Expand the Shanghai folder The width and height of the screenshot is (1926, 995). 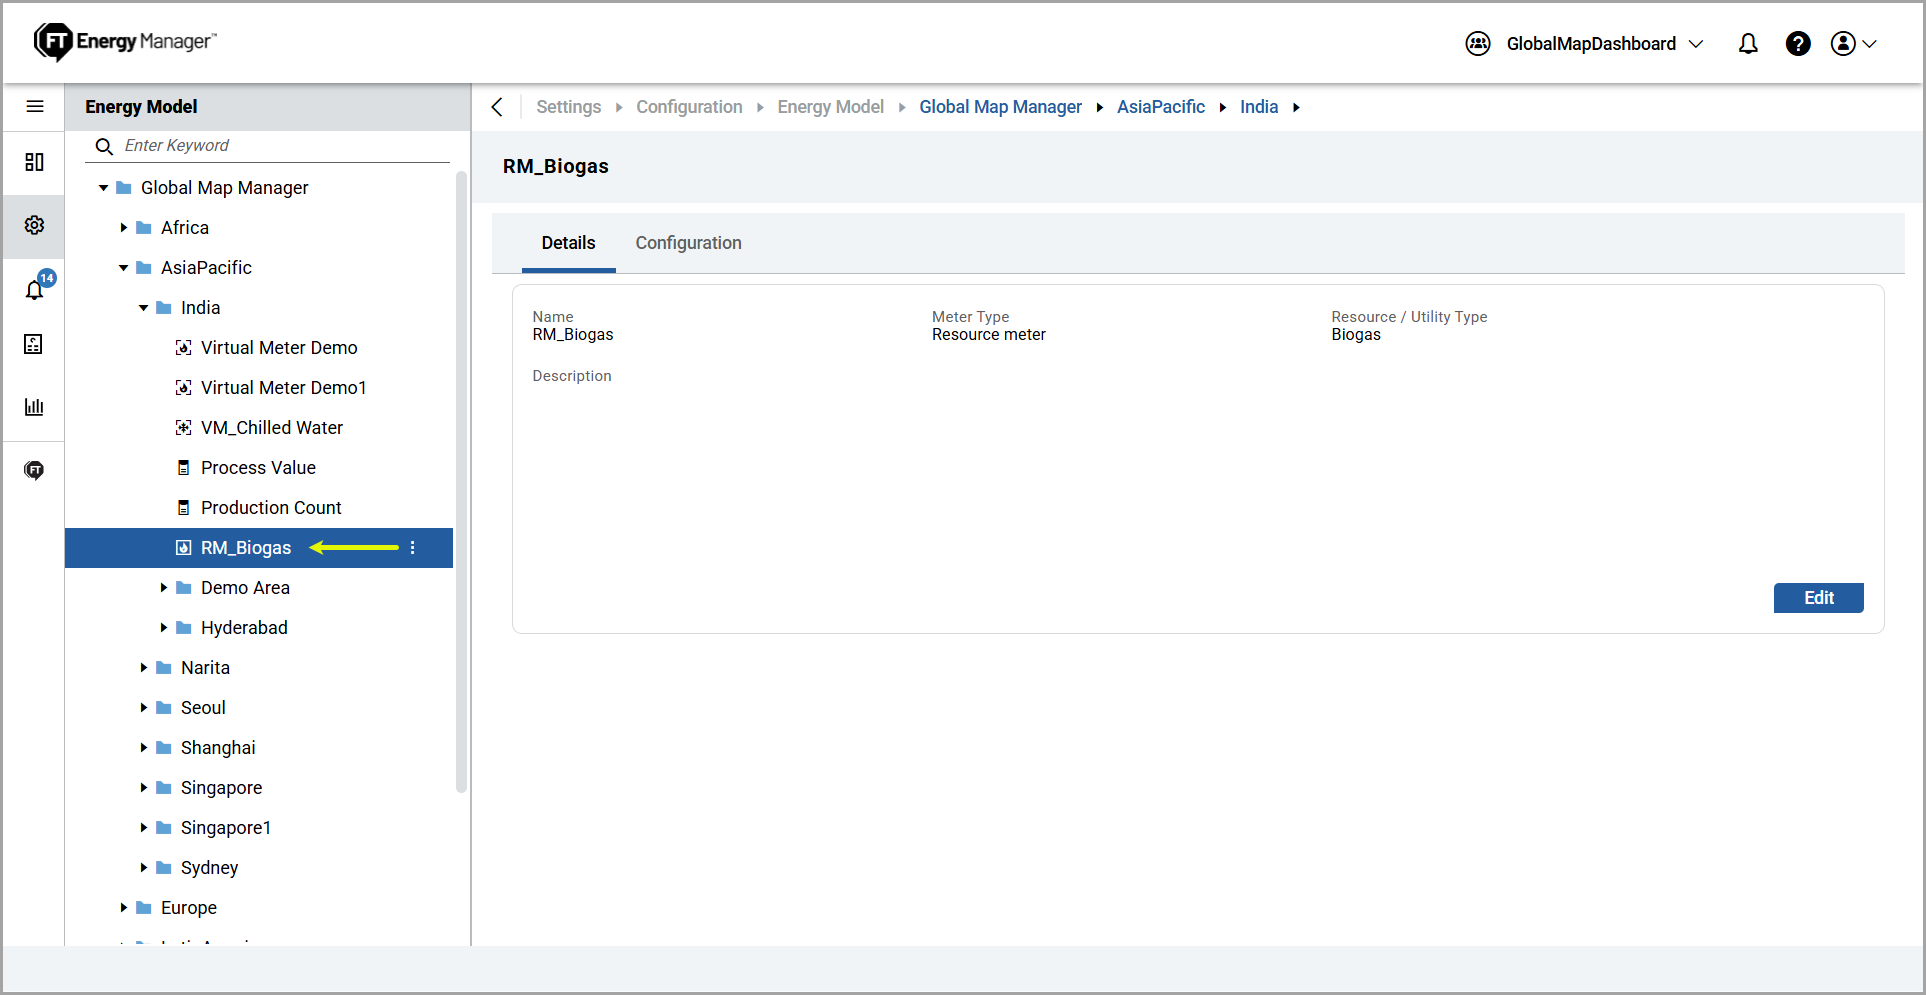tap(143, 748)
